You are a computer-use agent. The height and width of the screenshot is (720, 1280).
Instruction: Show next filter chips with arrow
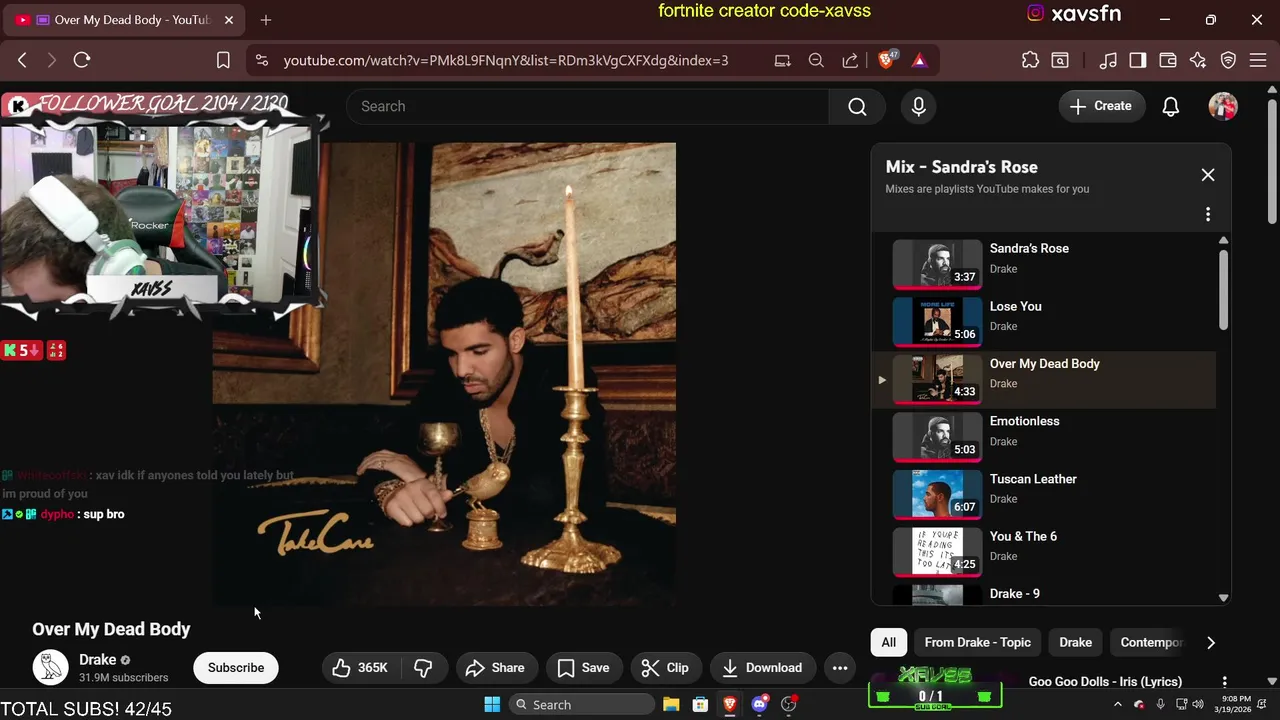tap(1211, 643)
